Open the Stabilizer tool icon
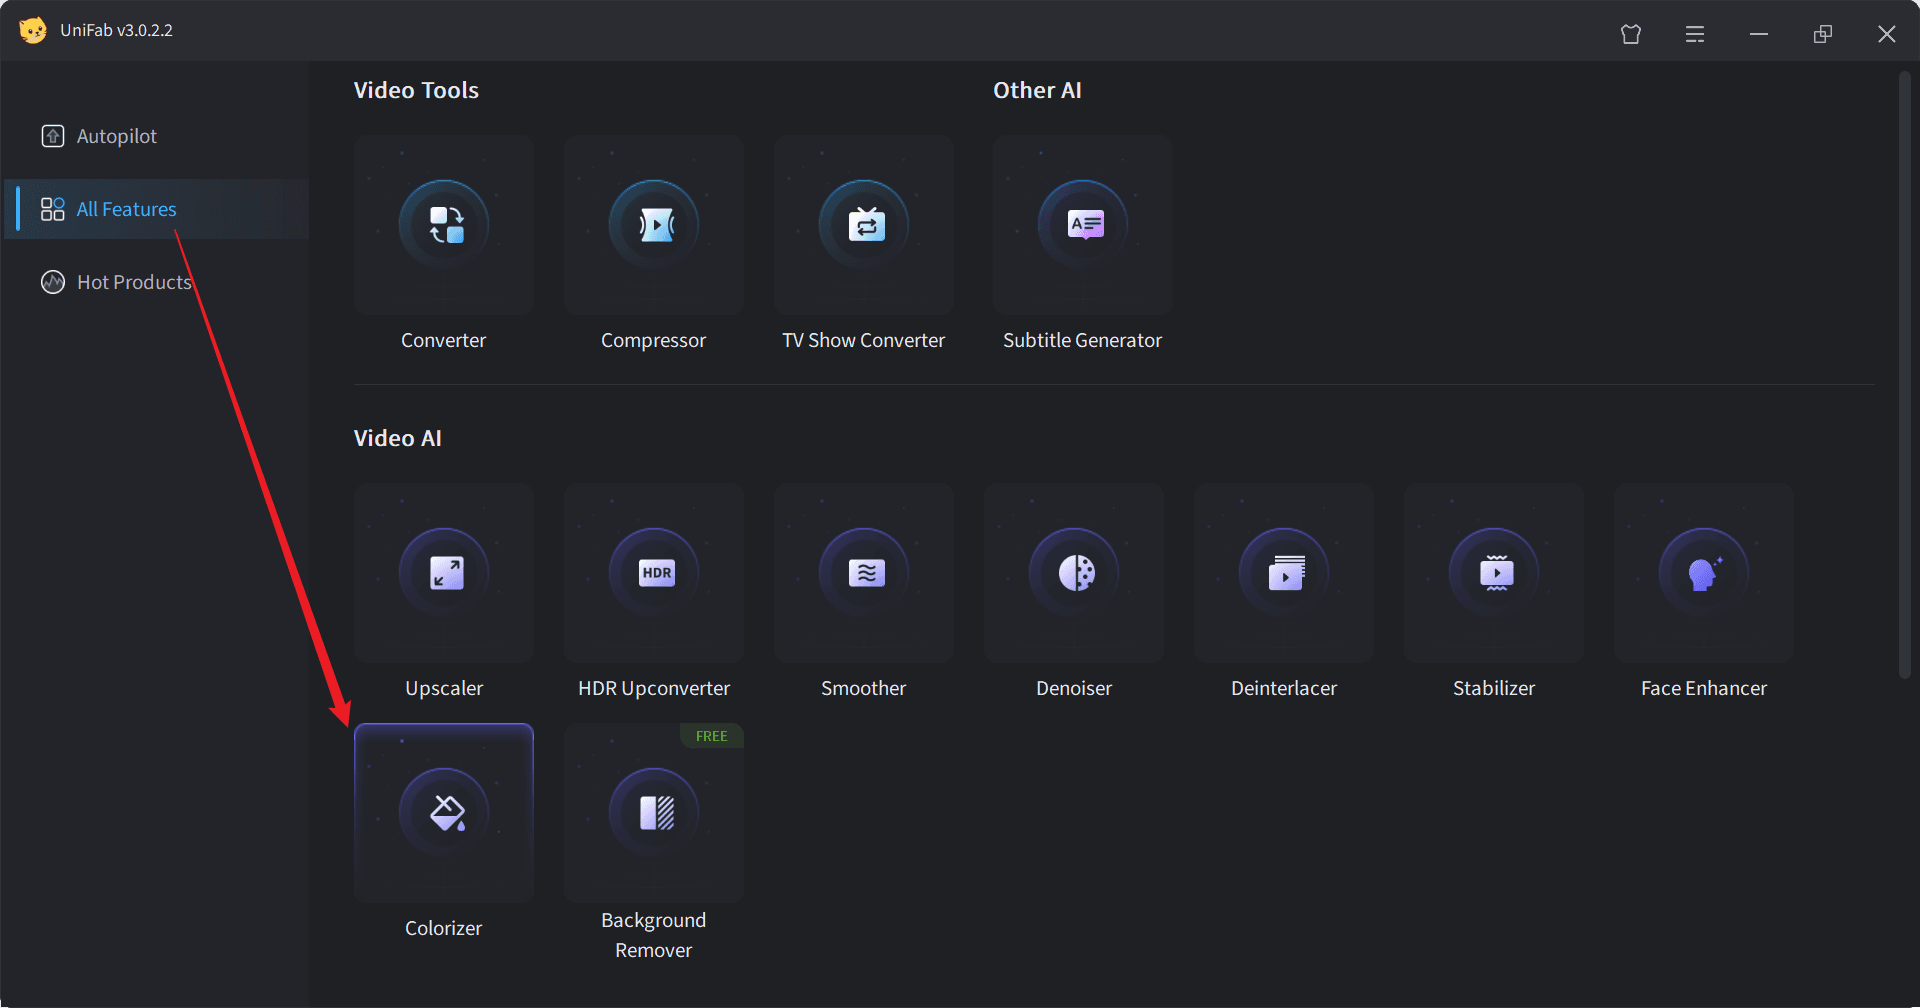The image size is (1920, 1008). point(1494,573)
